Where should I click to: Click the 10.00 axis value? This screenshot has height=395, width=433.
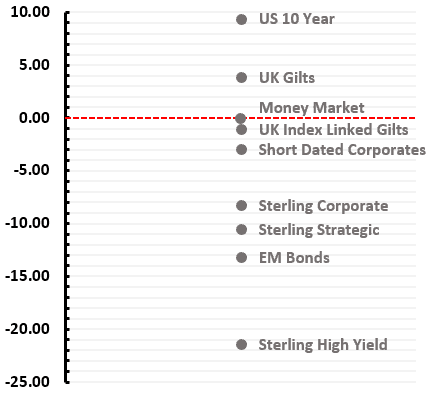point(30,12)
